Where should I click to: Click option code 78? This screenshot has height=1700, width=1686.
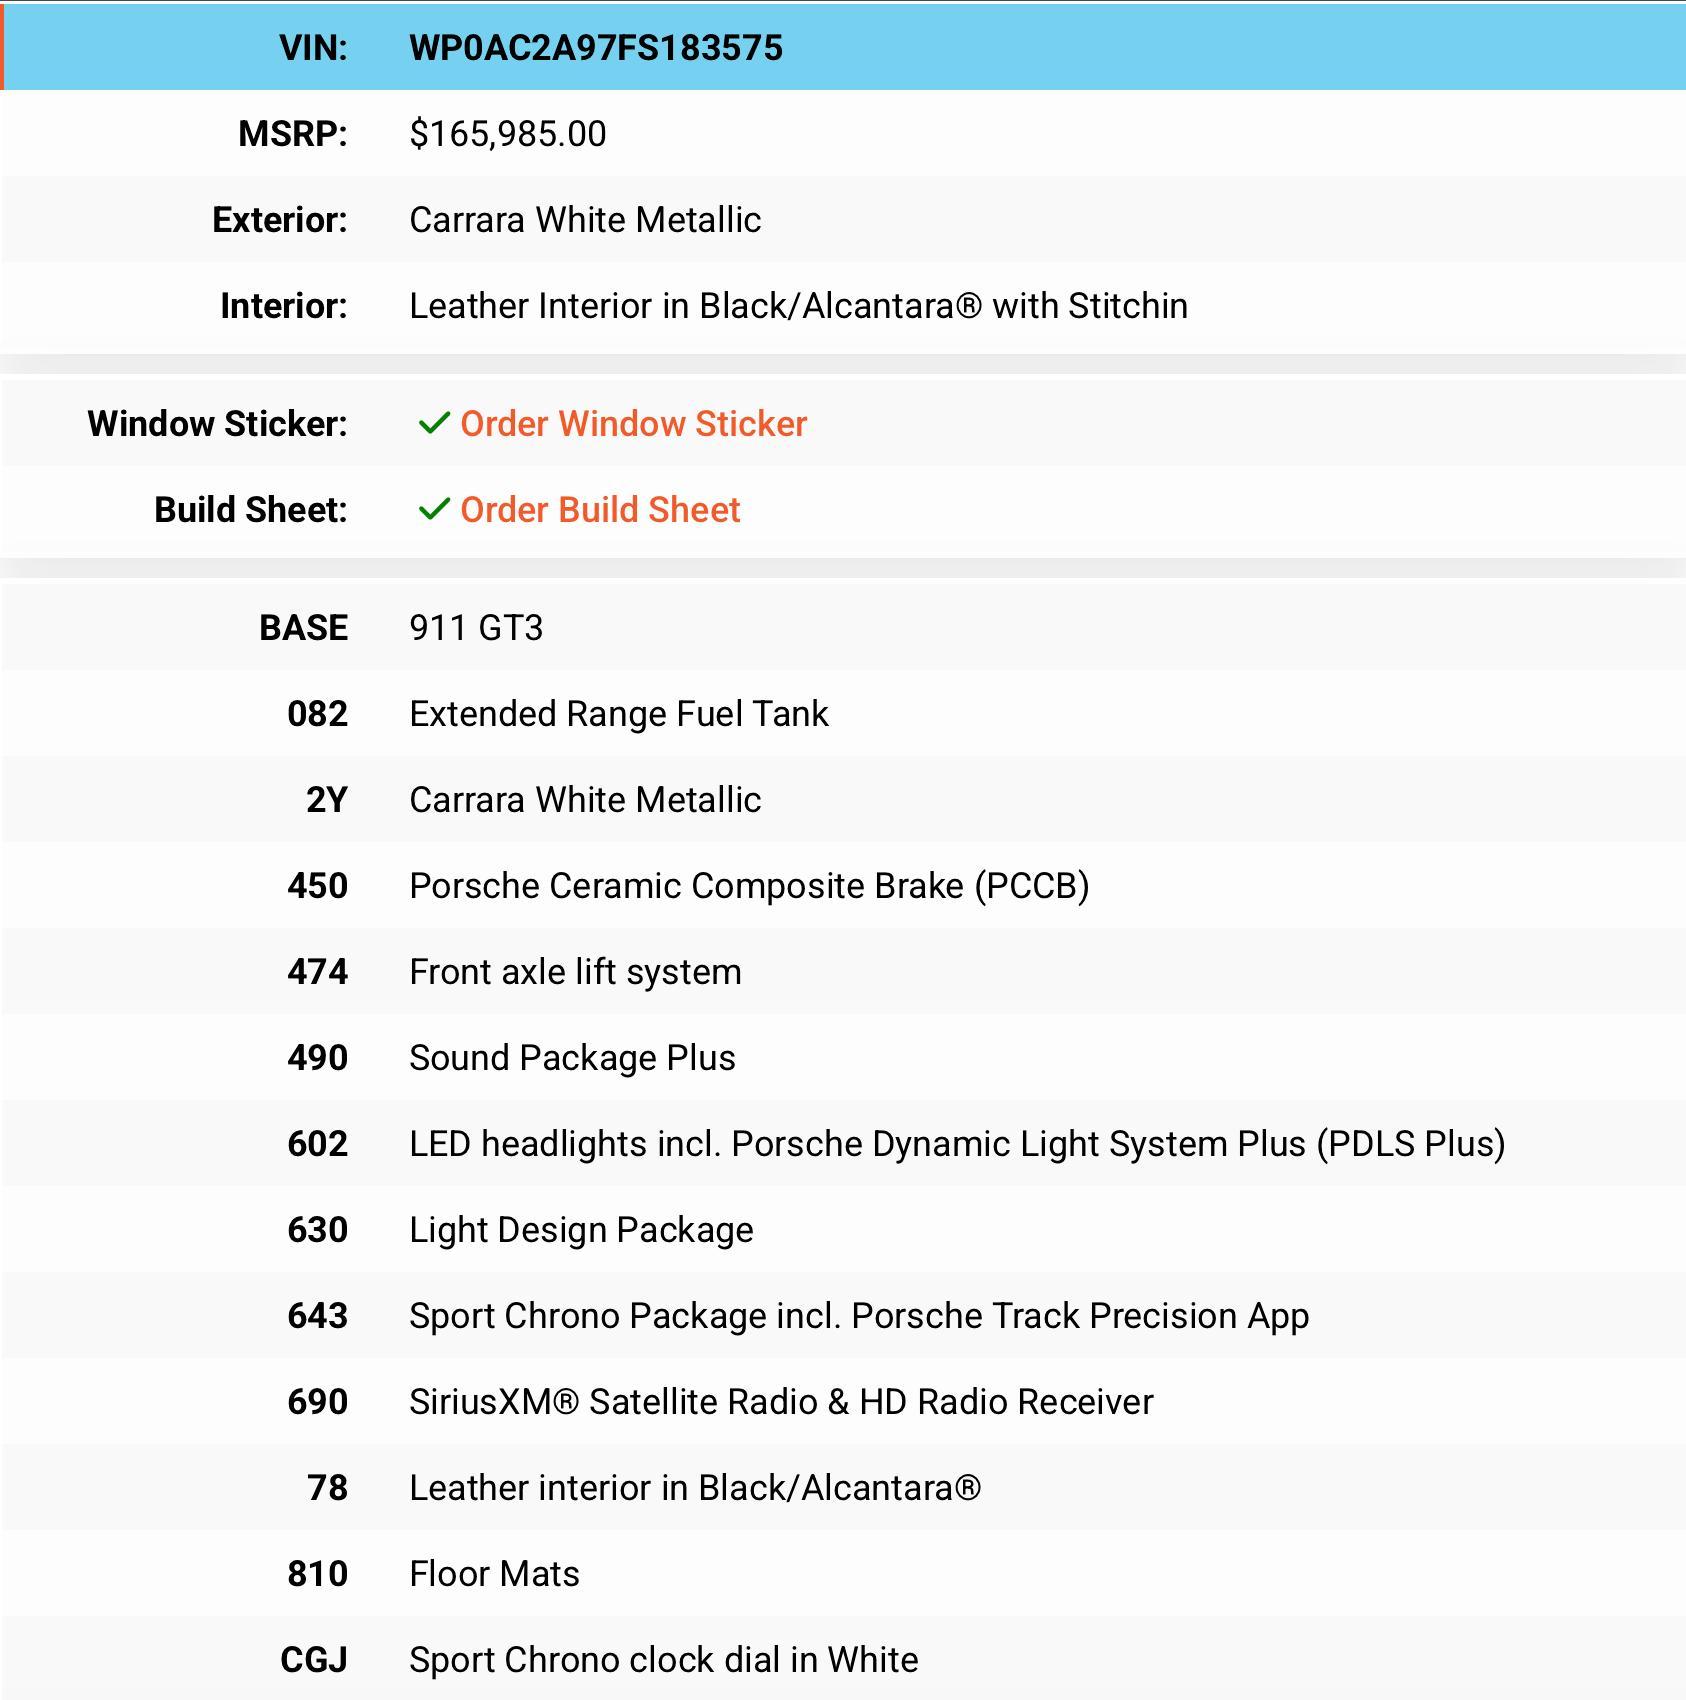[328, 1488]
